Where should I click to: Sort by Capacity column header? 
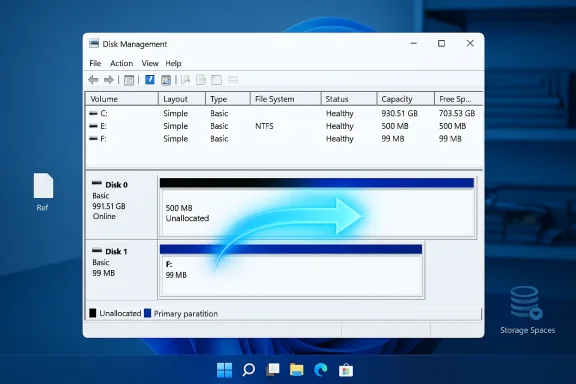406,99
